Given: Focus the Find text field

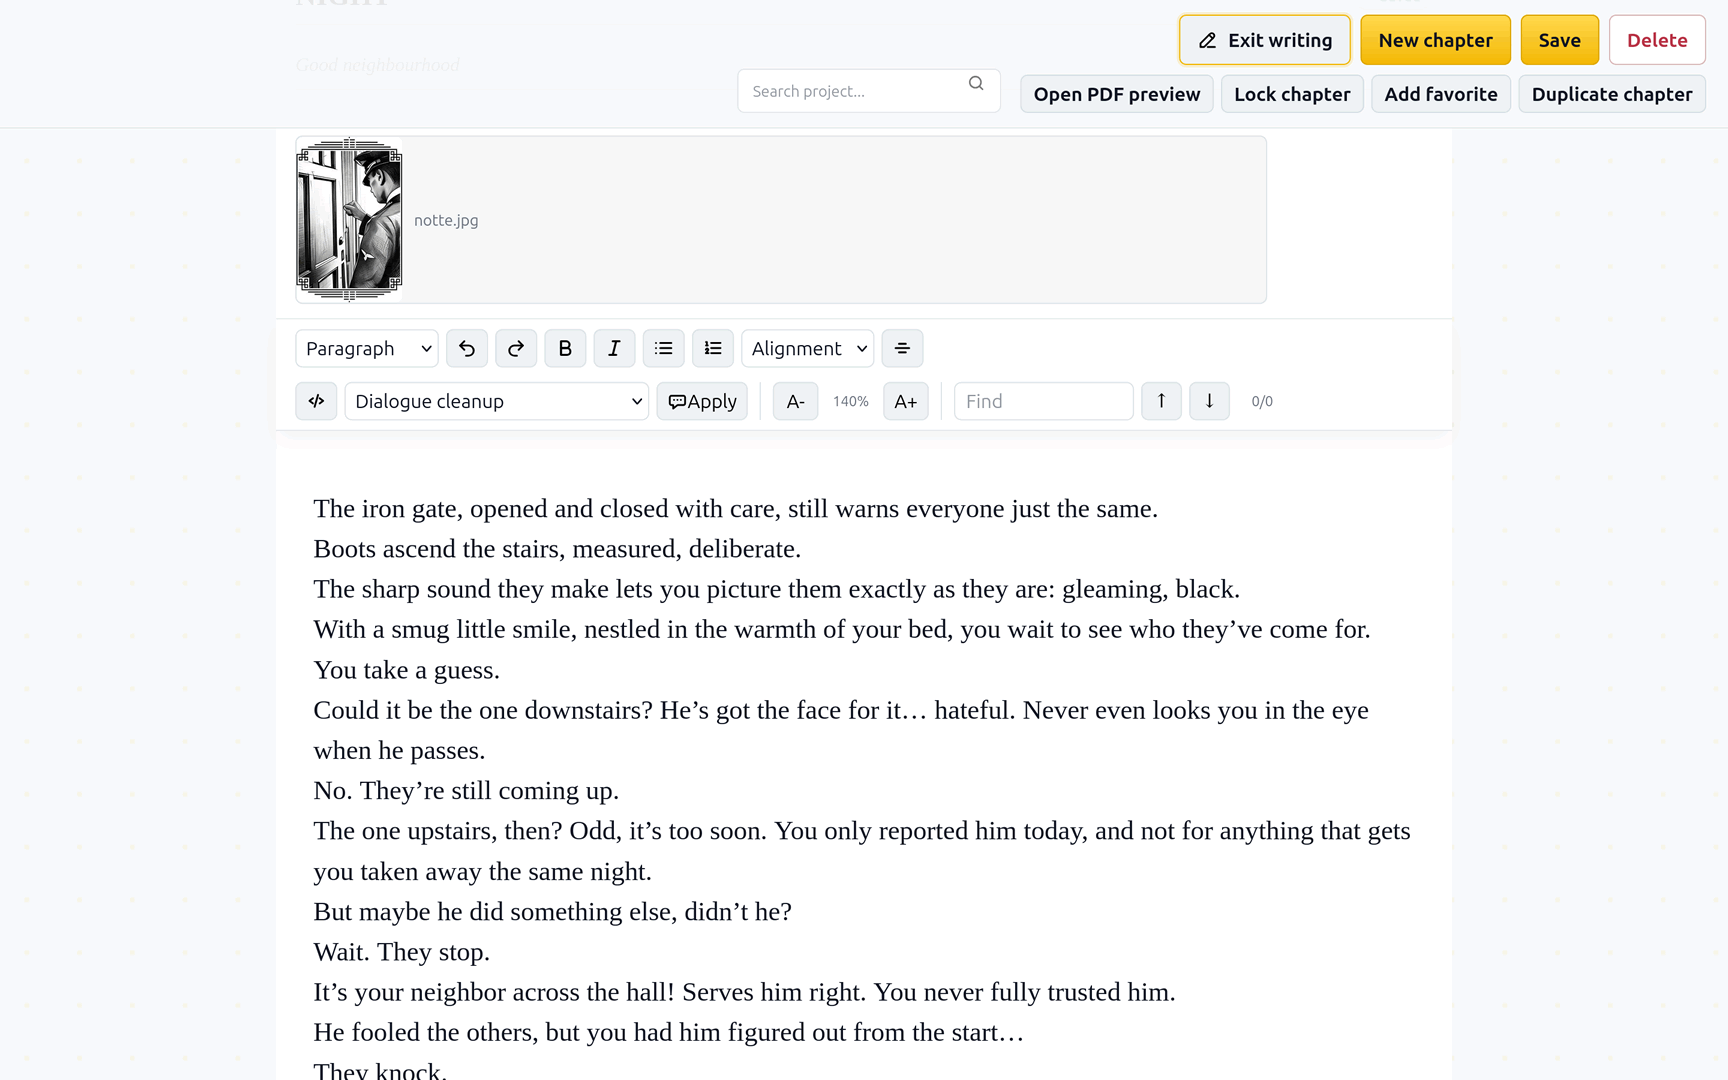Looking at the screenshot, I should (x=1043, y=401).
